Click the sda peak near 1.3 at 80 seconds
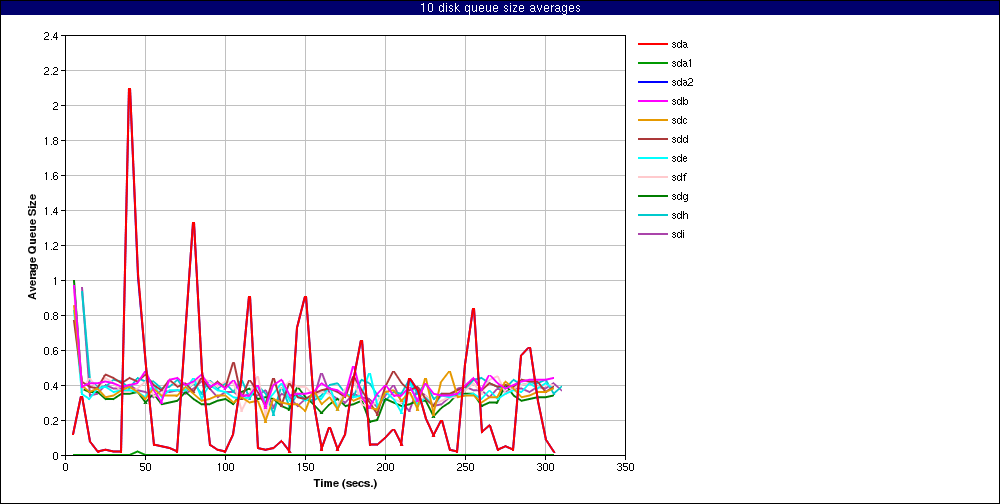Screen dimensions: 1000x504 193,224
